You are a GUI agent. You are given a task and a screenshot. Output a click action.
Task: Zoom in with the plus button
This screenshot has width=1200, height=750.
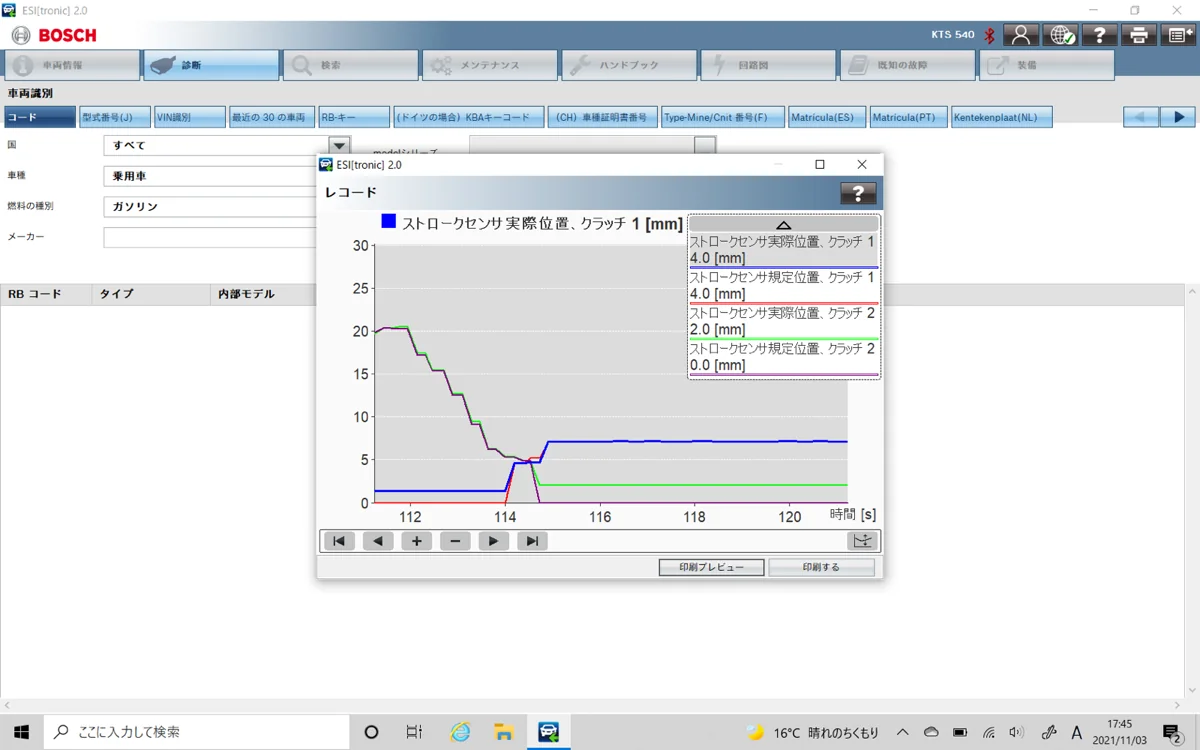(416, 541)
